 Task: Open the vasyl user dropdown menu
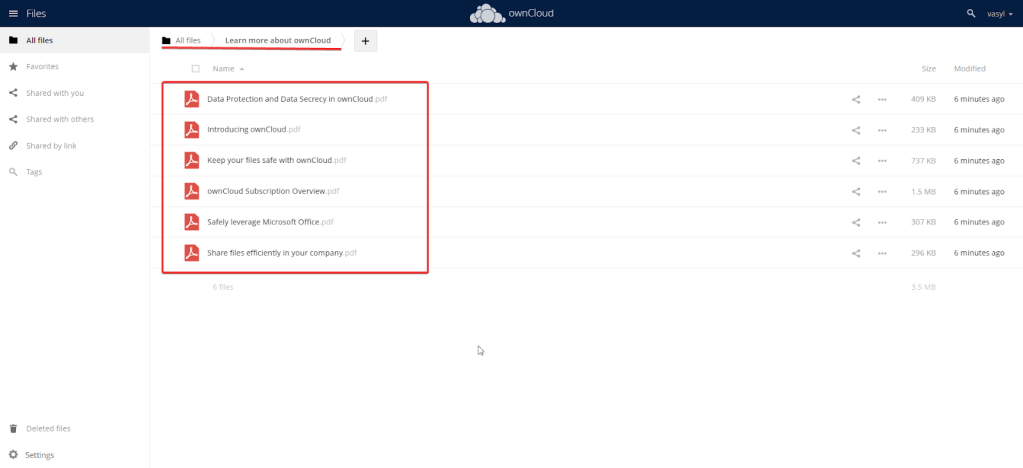(x=1000, y=14)
